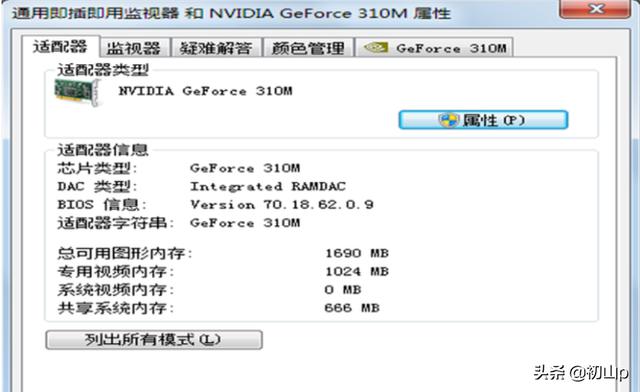Switch to the 颜色管理 tab
Viewport: 640px width, 392px height.
pos(308,48)
